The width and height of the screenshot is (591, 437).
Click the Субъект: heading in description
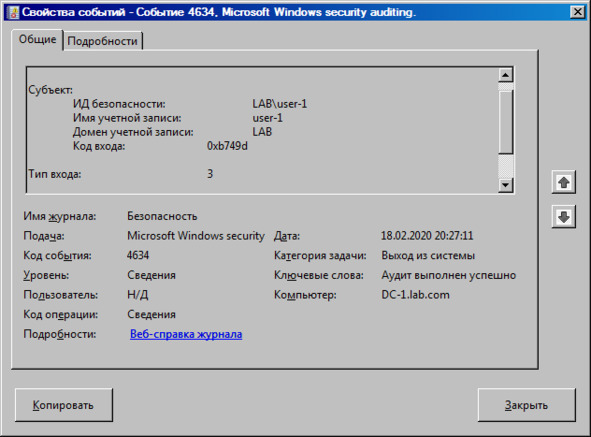(x=51, y=90)
